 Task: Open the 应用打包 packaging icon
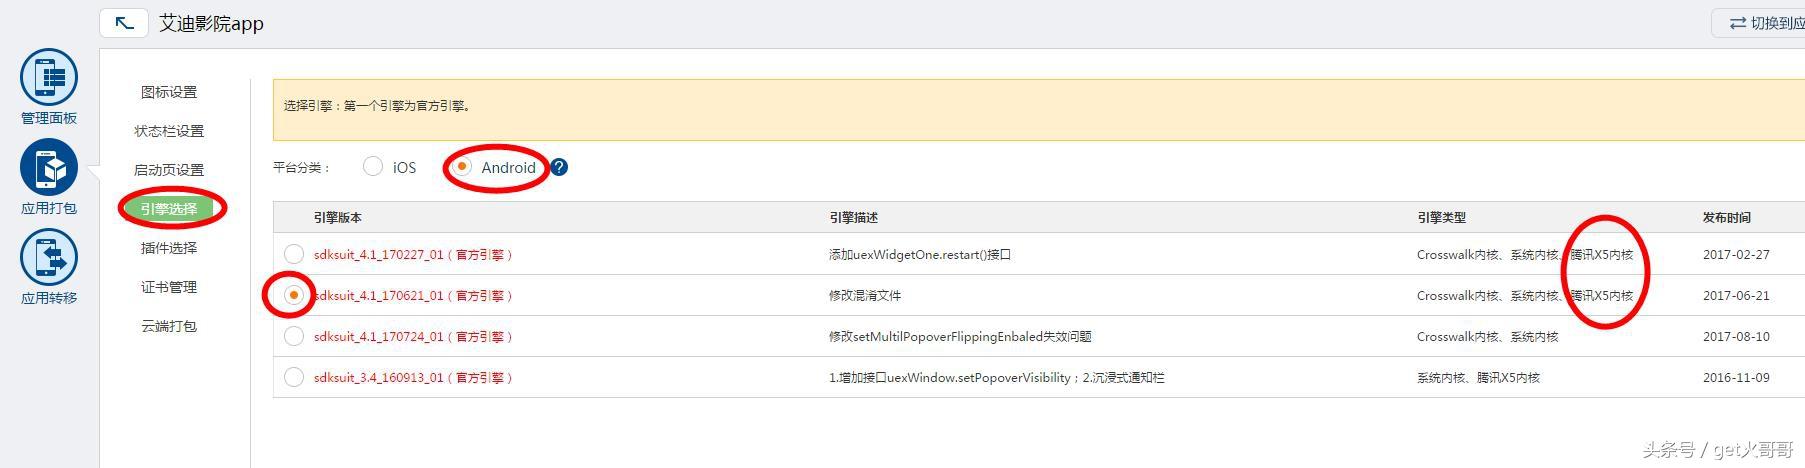[x=49, y=167]
